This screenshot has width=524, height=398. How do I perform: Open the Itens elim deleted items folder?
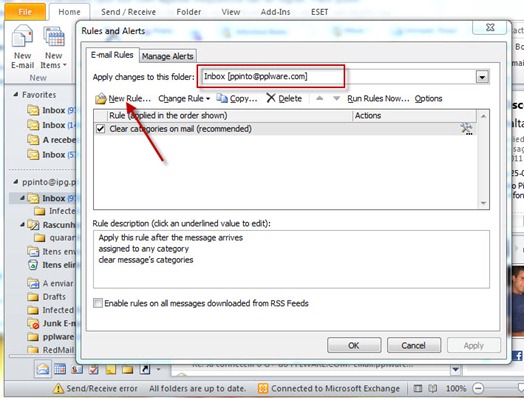(51, 265)
